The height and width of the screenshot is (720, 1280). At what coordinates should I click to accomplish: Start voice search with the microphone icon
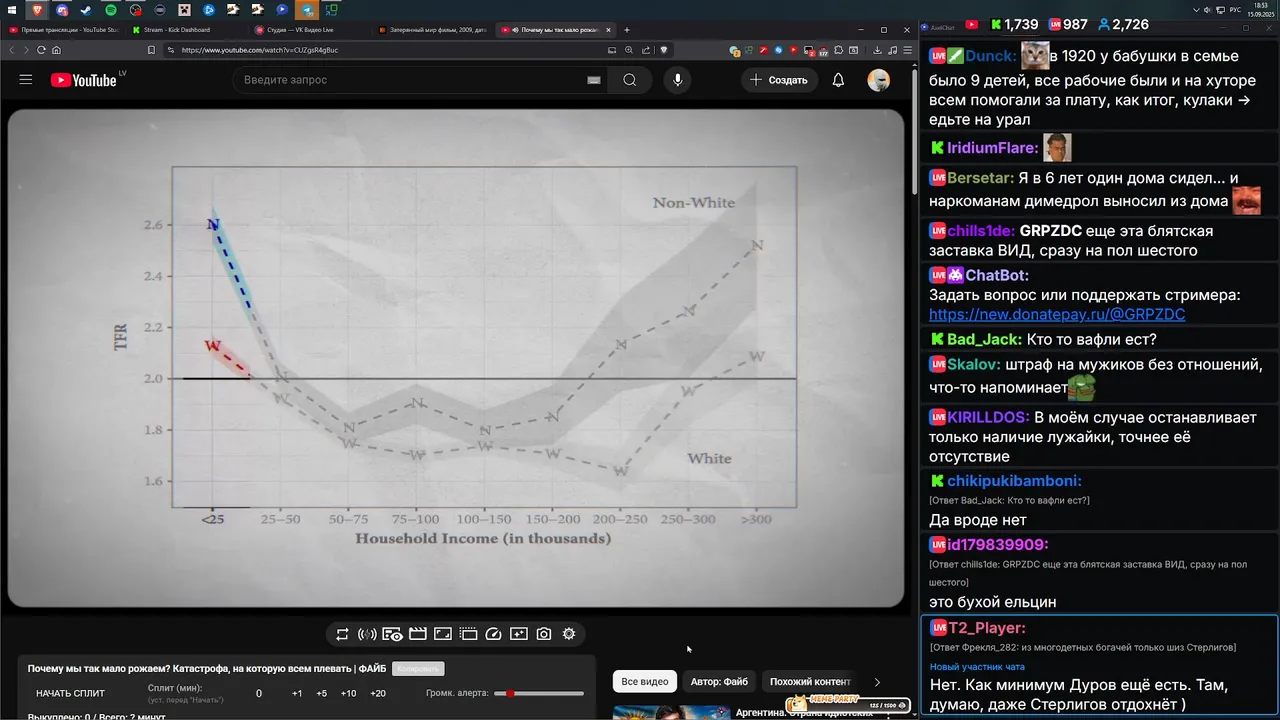click(x=677, y=80)
